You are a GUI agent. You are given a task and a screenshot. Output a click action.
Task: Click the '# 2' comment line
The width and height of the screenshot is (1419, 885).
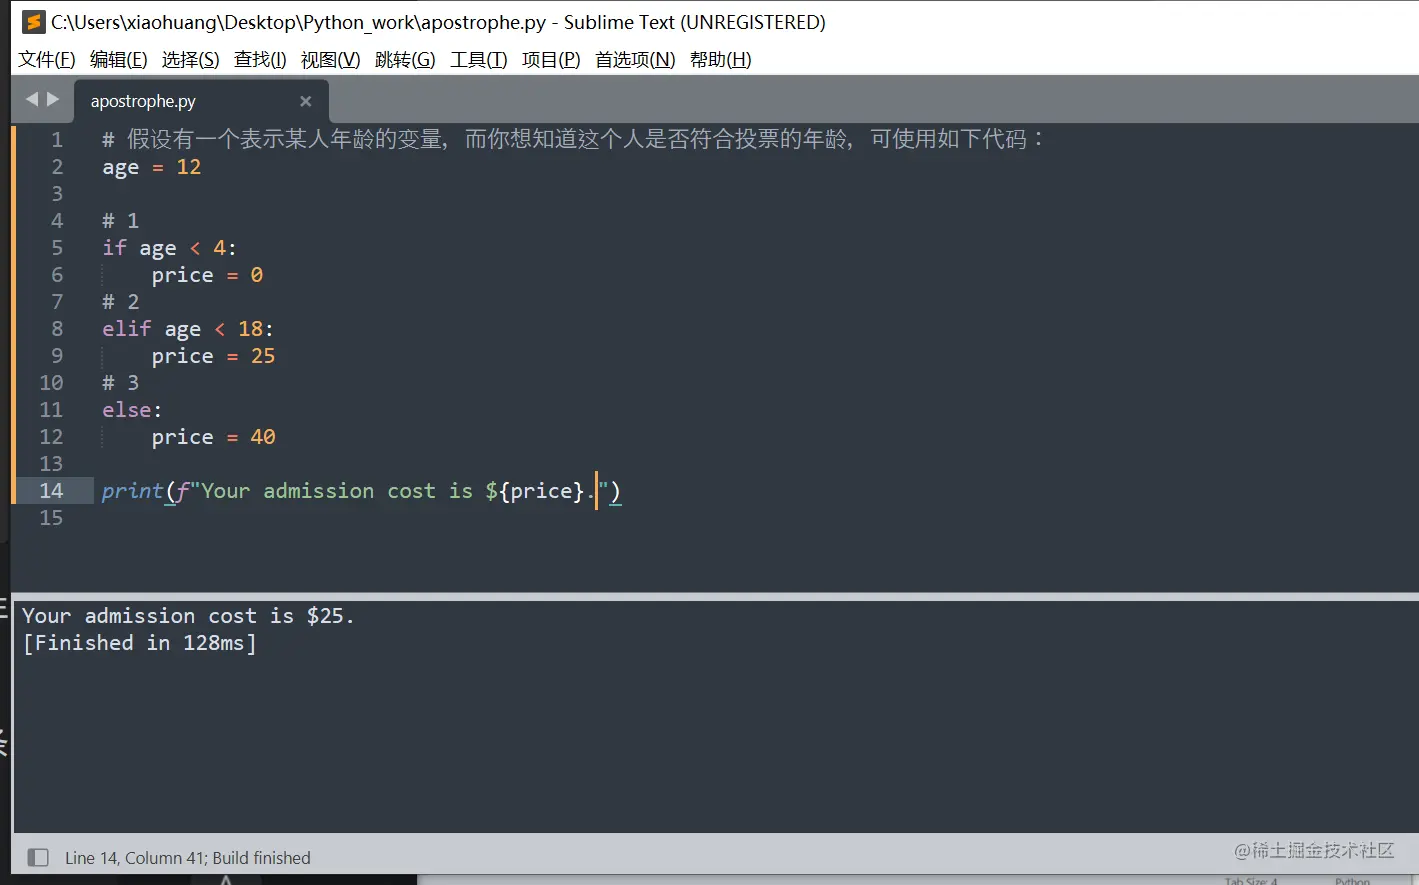[120, 302]
